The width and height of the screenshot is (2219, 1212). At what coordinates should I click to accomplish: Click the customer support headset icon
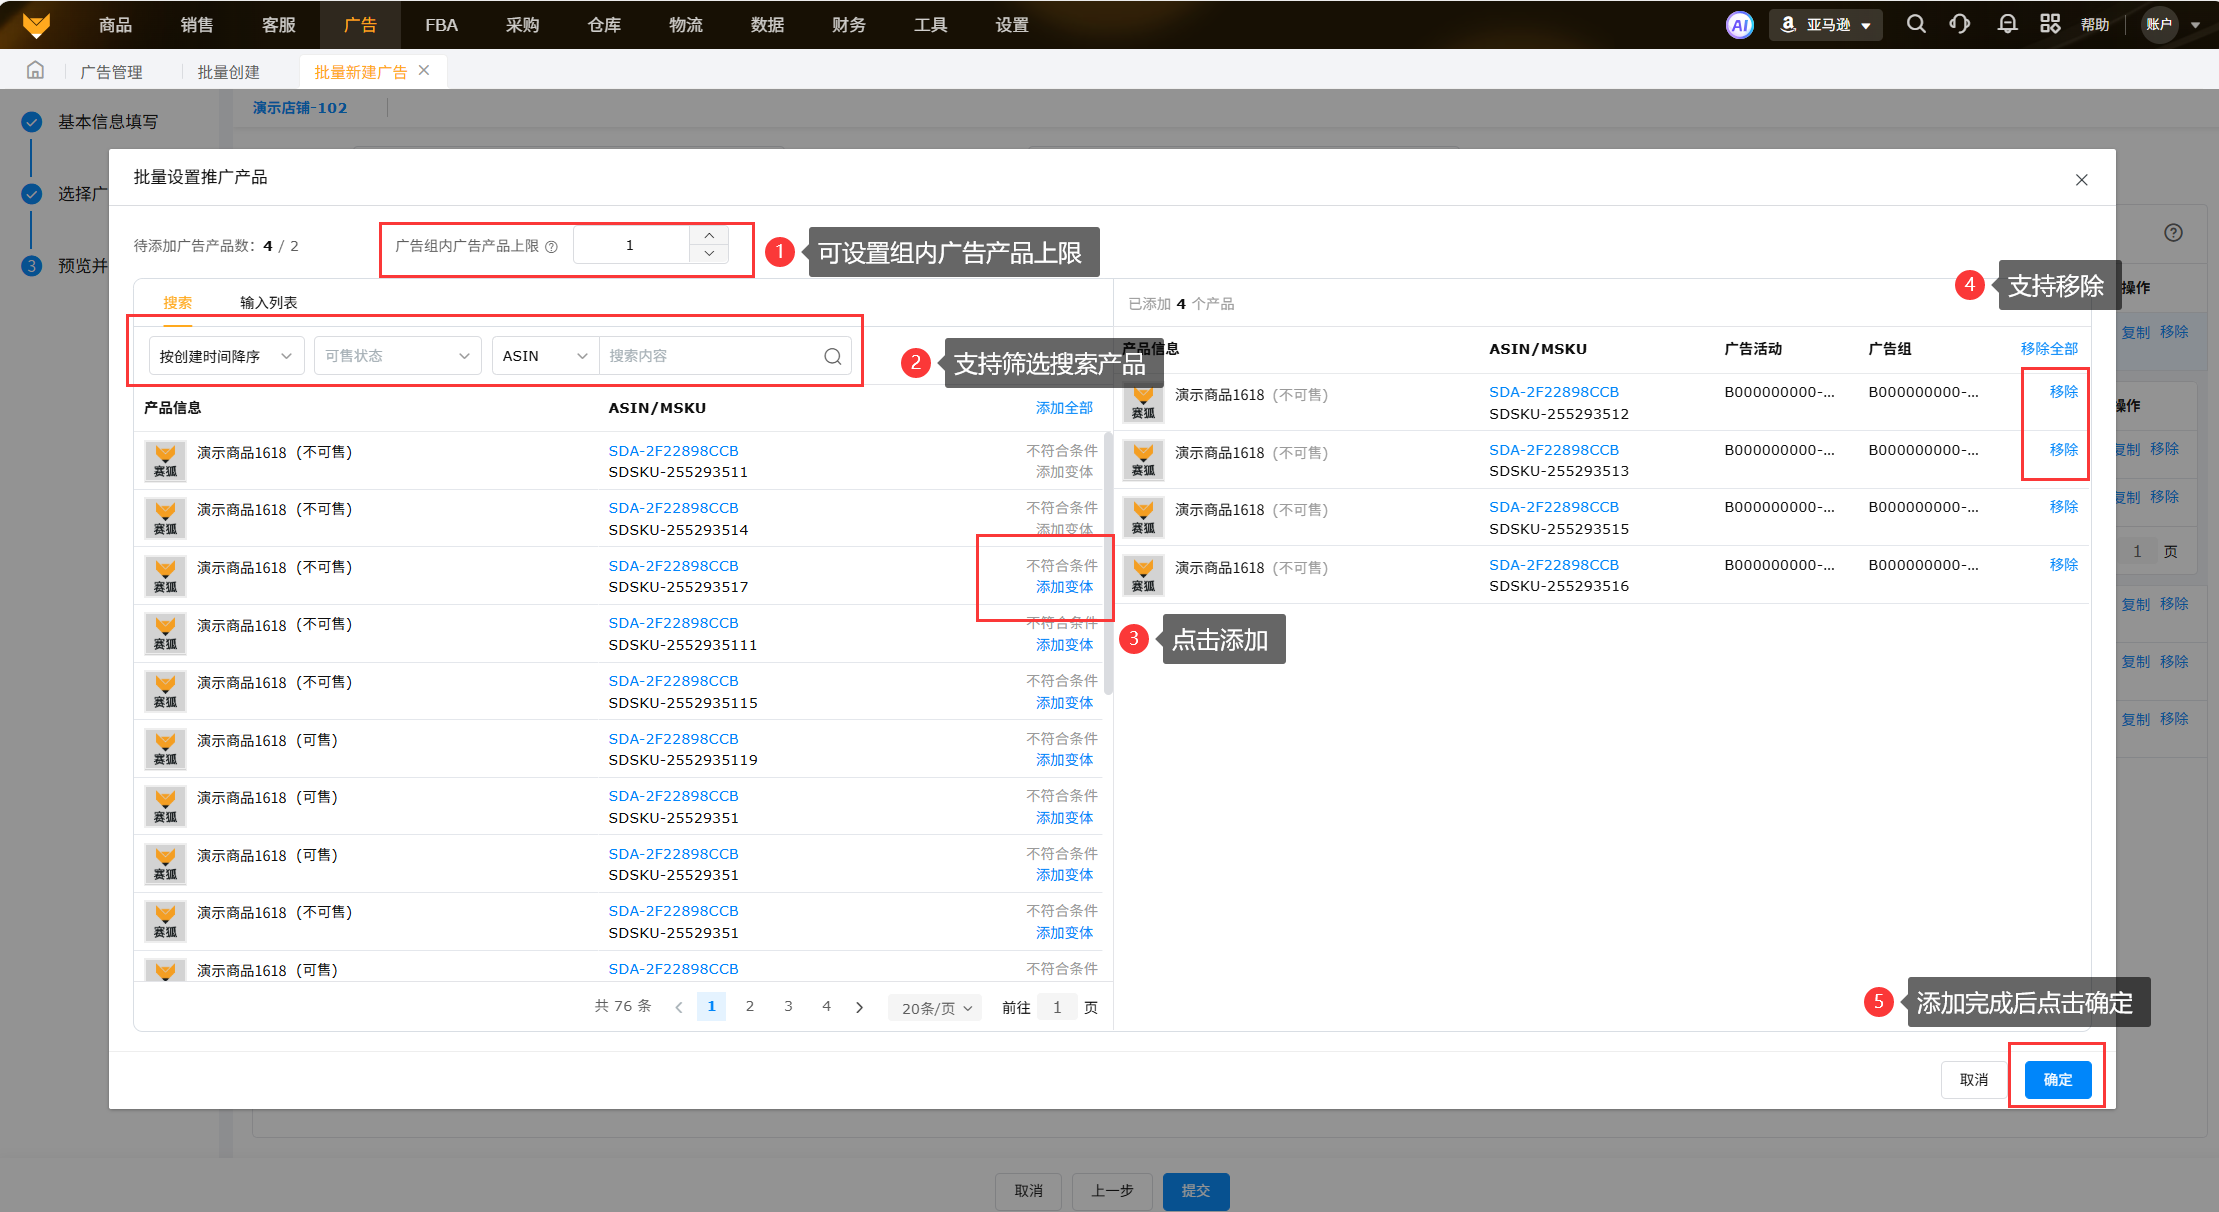click(x=1960, y=24)
